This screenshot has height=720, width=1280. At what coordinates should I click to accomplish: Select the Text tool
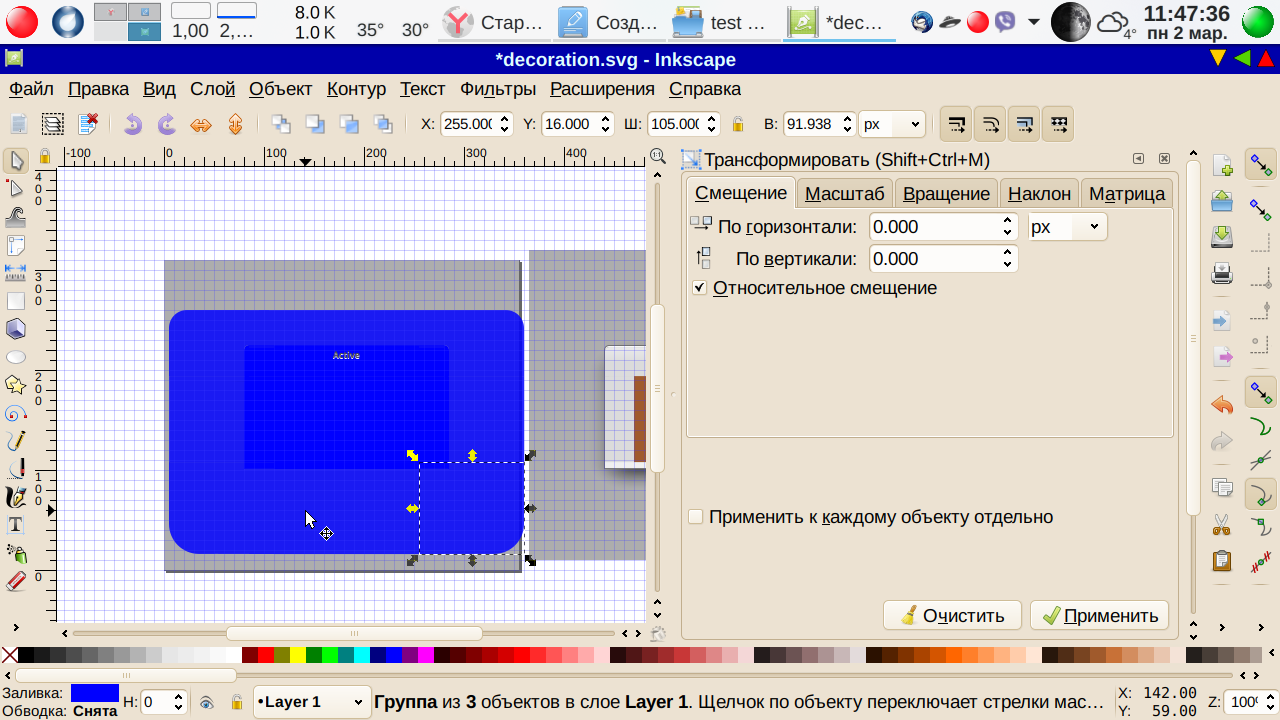(x=16, y=525)
